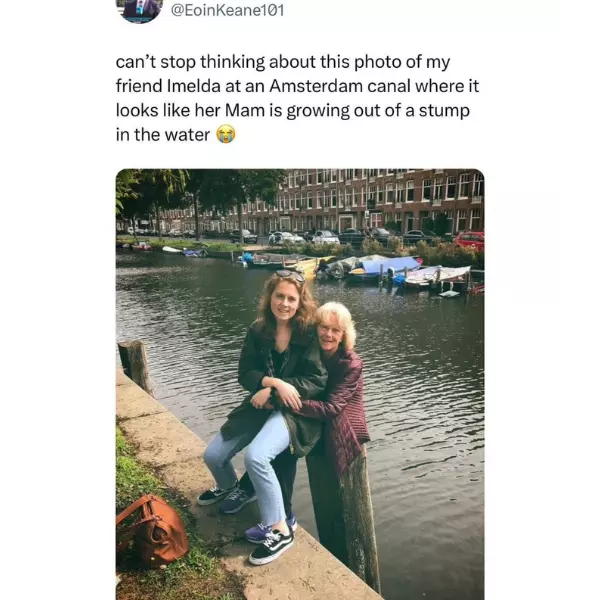600x600 pixels.
Task: Click the younger woman's face
Action: pos(285,299)
